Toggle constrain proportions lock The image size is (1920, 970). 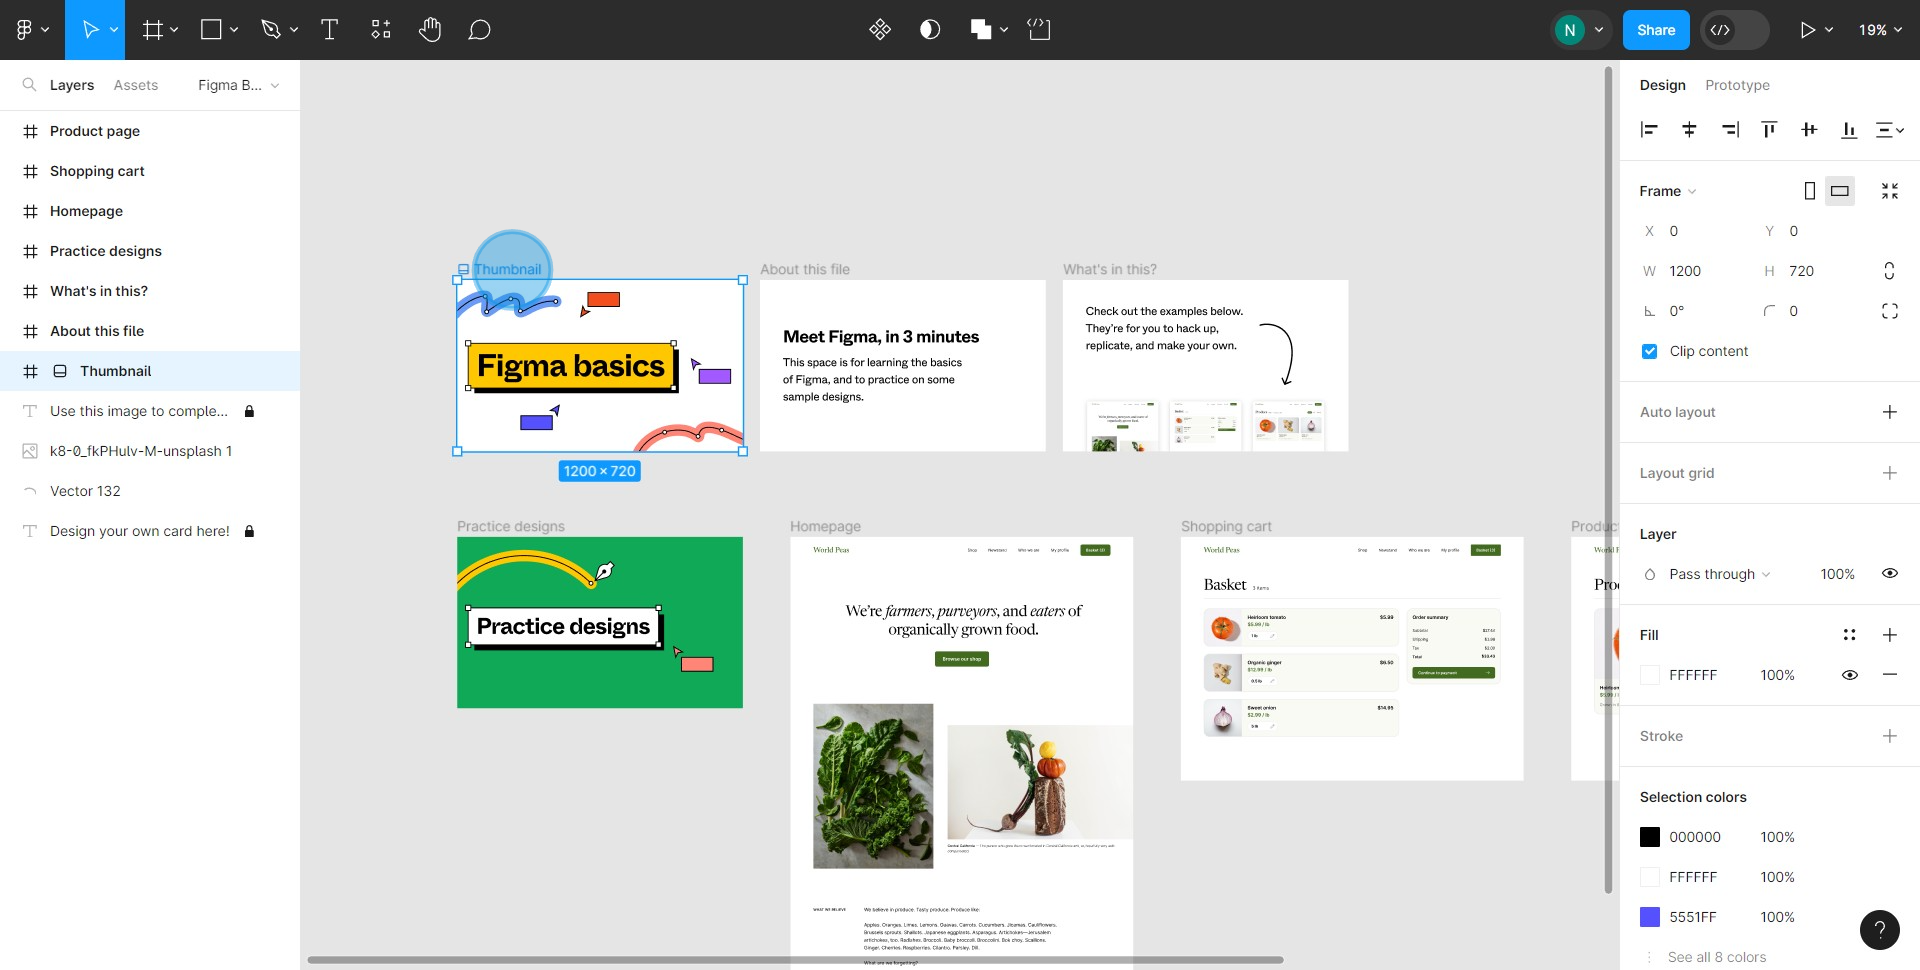pos(1889,271)
